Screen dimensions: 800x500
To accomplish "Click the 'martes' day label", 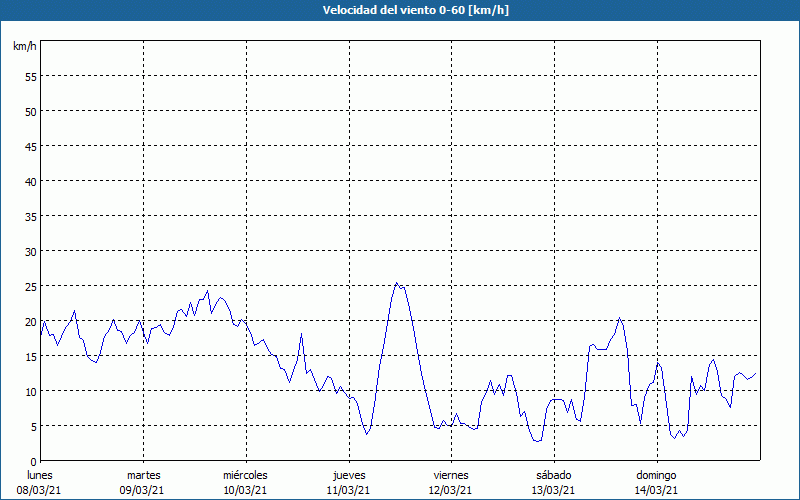I will [x=144, y=475].
